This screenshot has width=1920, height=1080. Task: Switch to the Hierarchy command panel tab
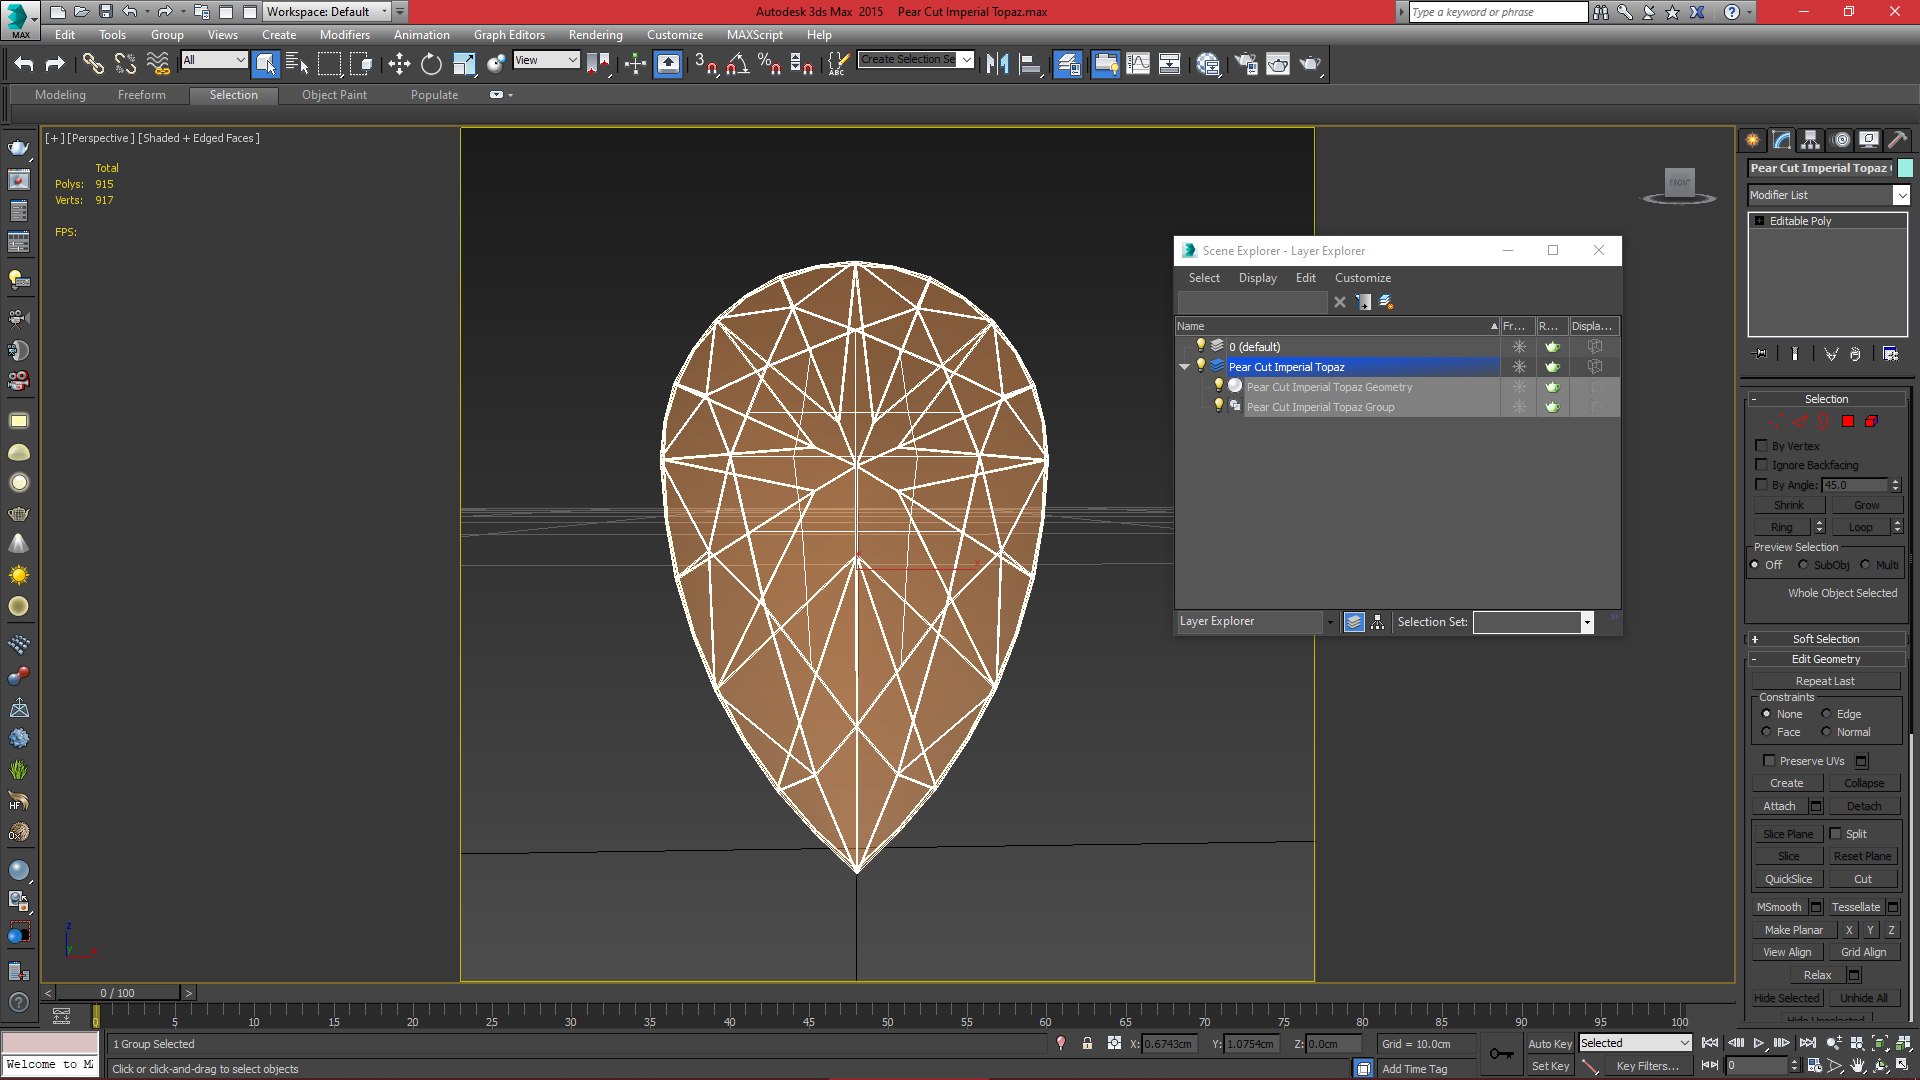tap(1811, 140)
